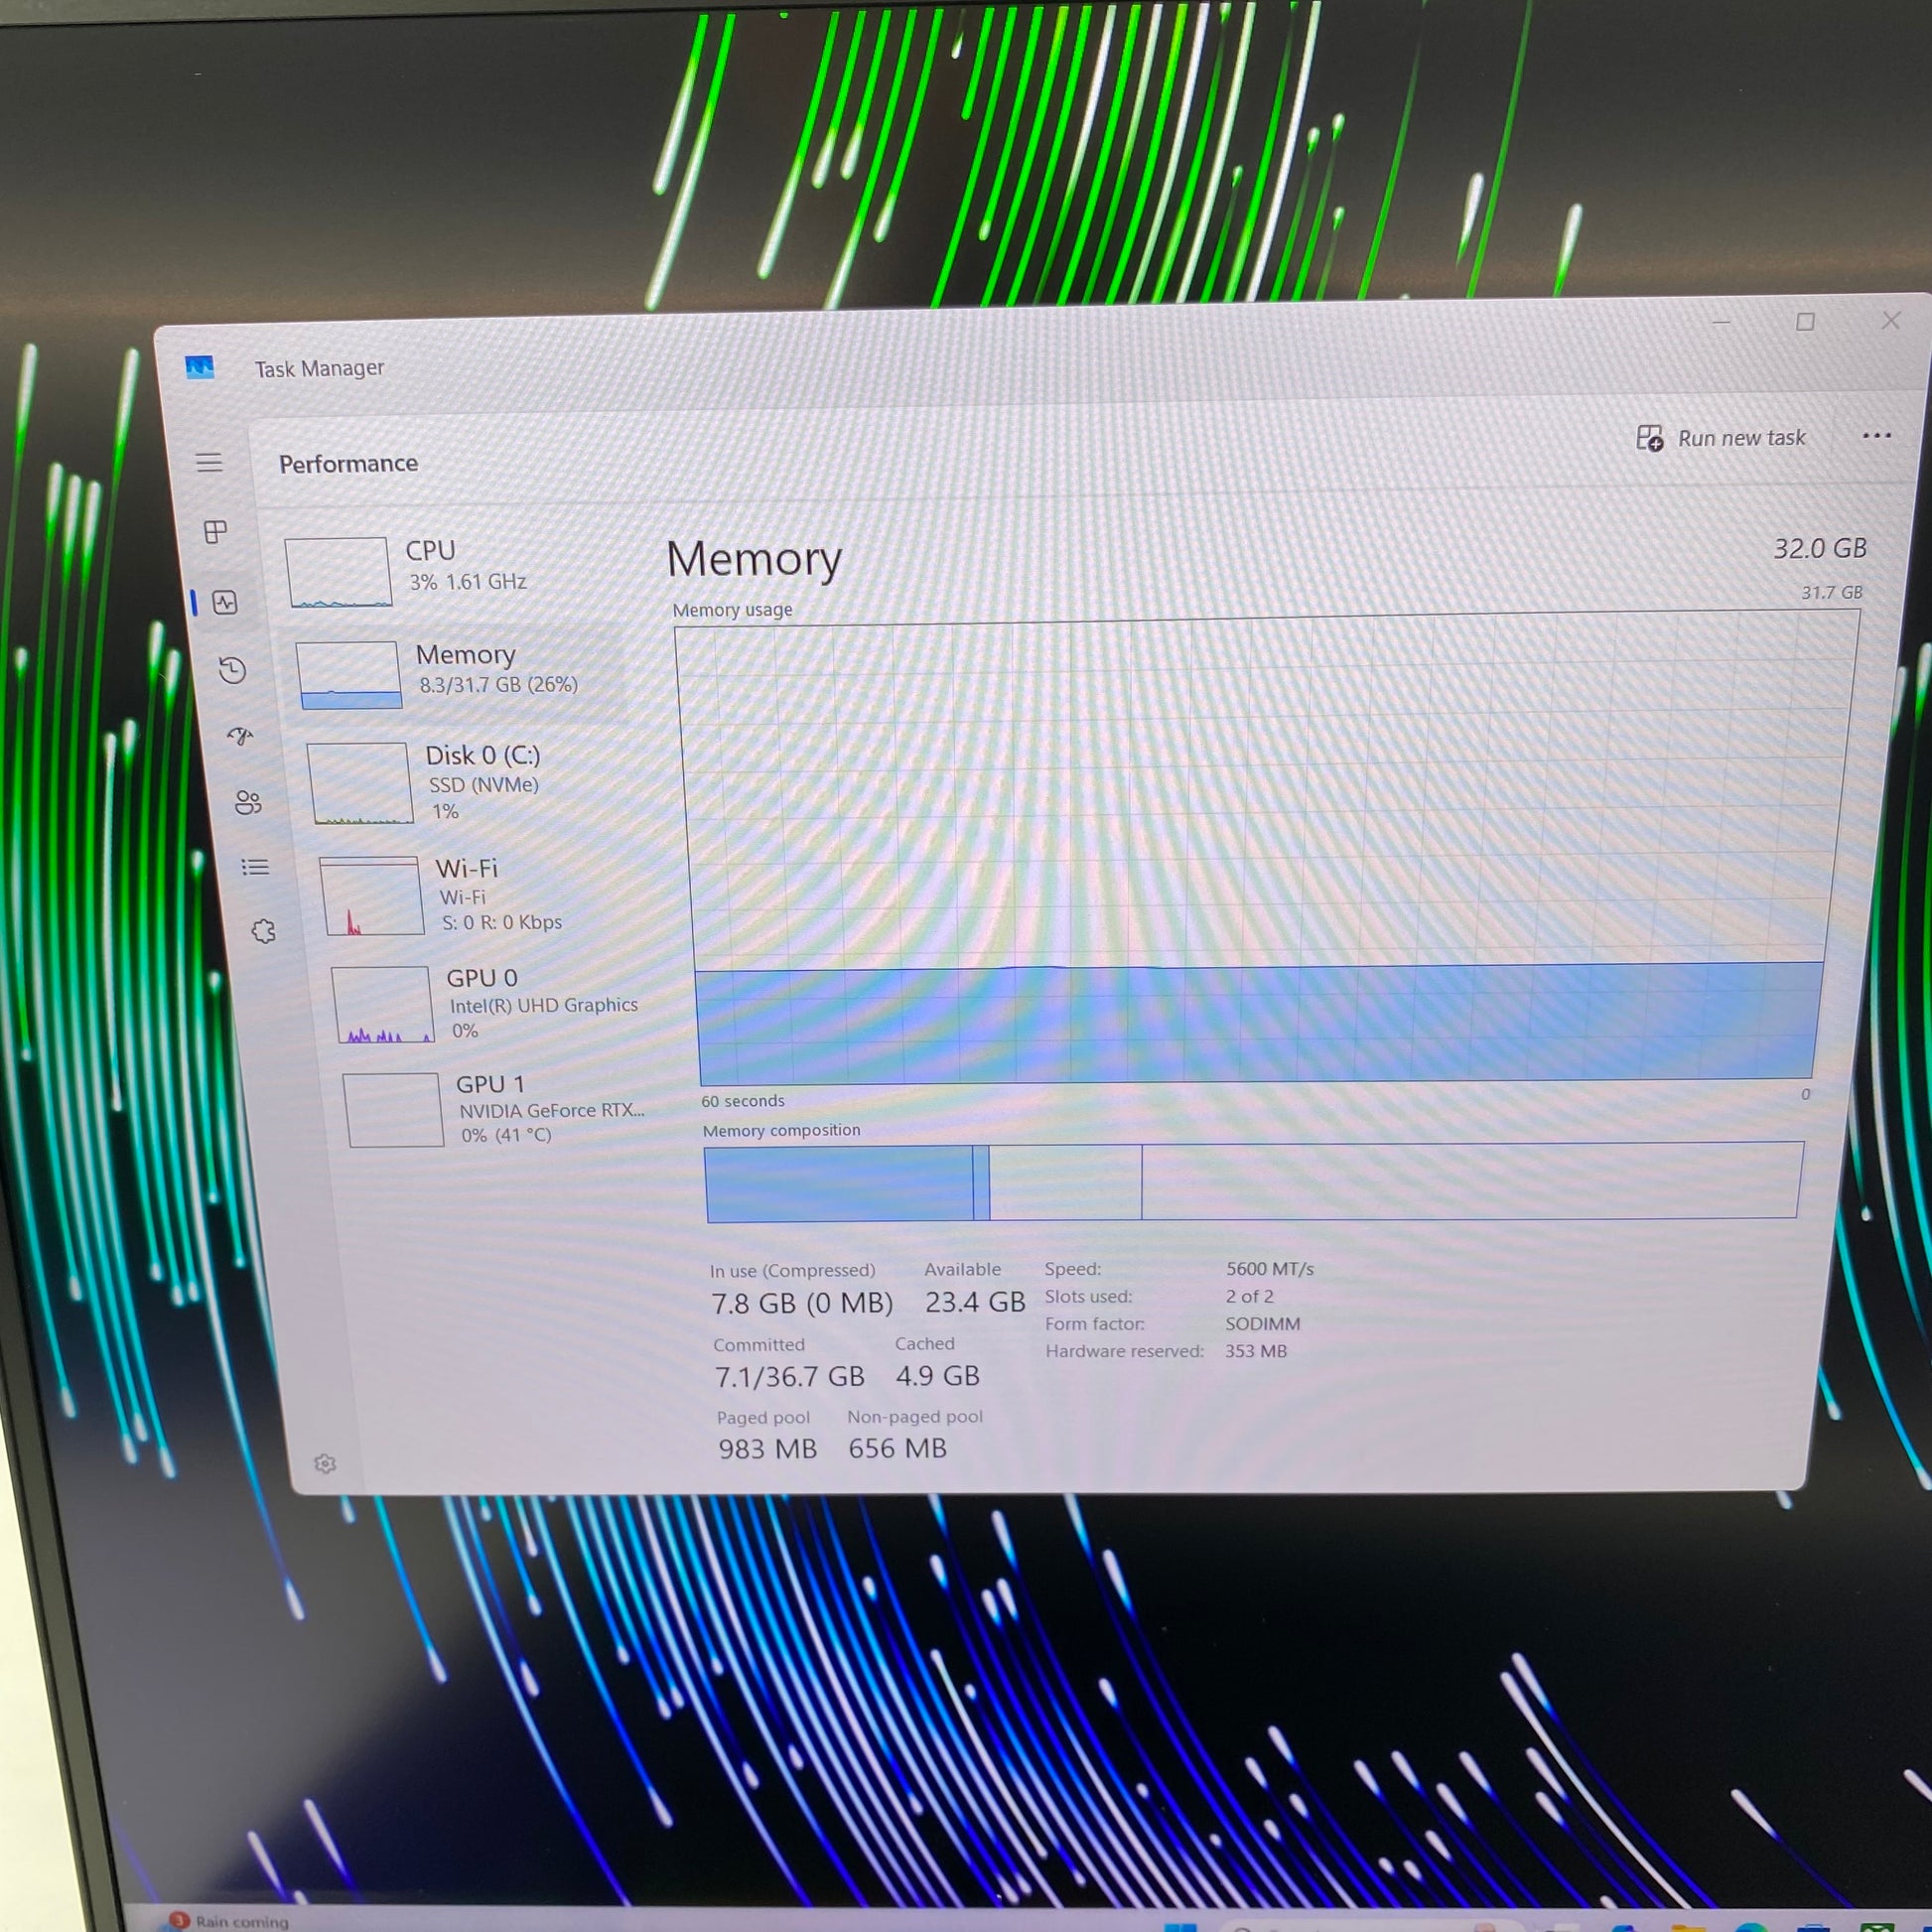
Task: Maximize the Task Manager window
Action: click(x=1805, y=322)
